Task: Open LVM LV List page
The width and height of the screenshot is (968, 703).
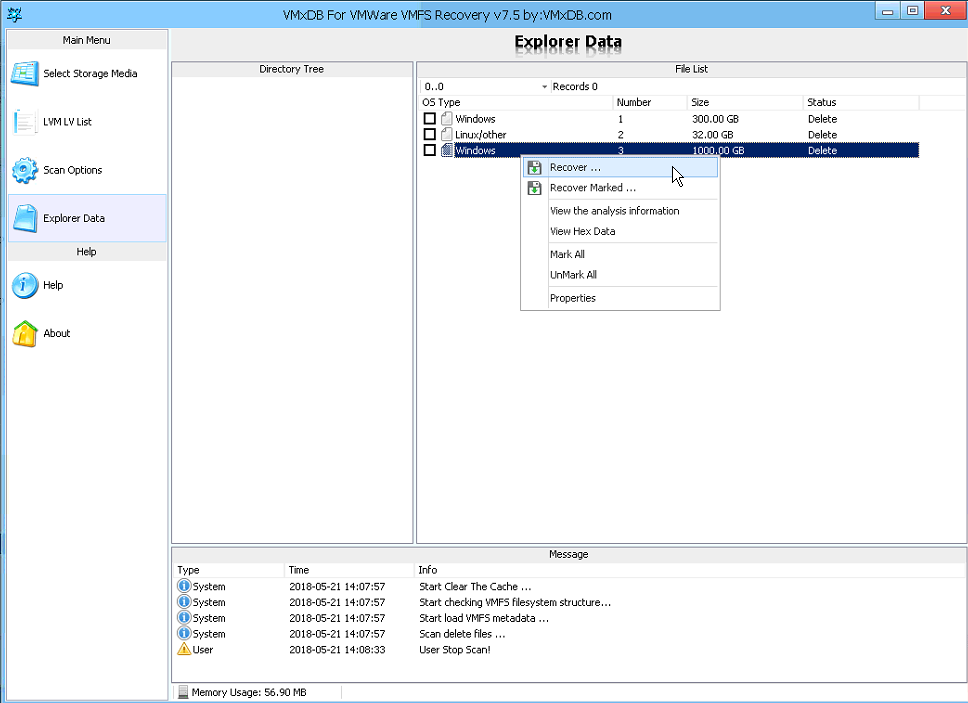Action: (x=87, y=122)
